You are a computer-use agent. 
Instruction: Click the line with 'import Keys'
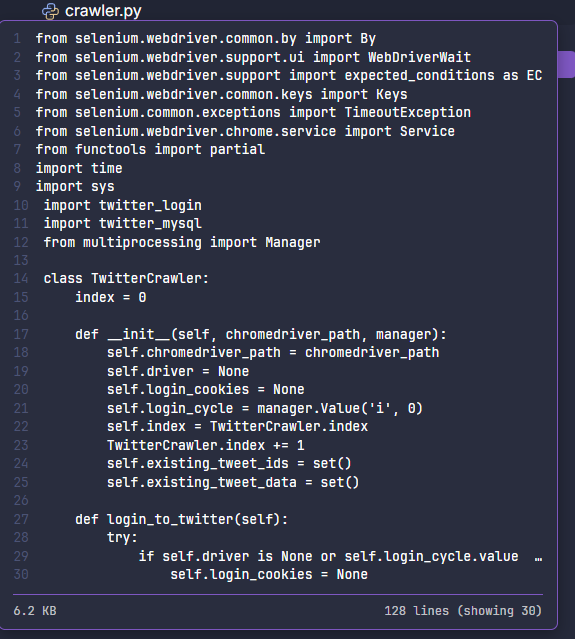click(221, 95)
